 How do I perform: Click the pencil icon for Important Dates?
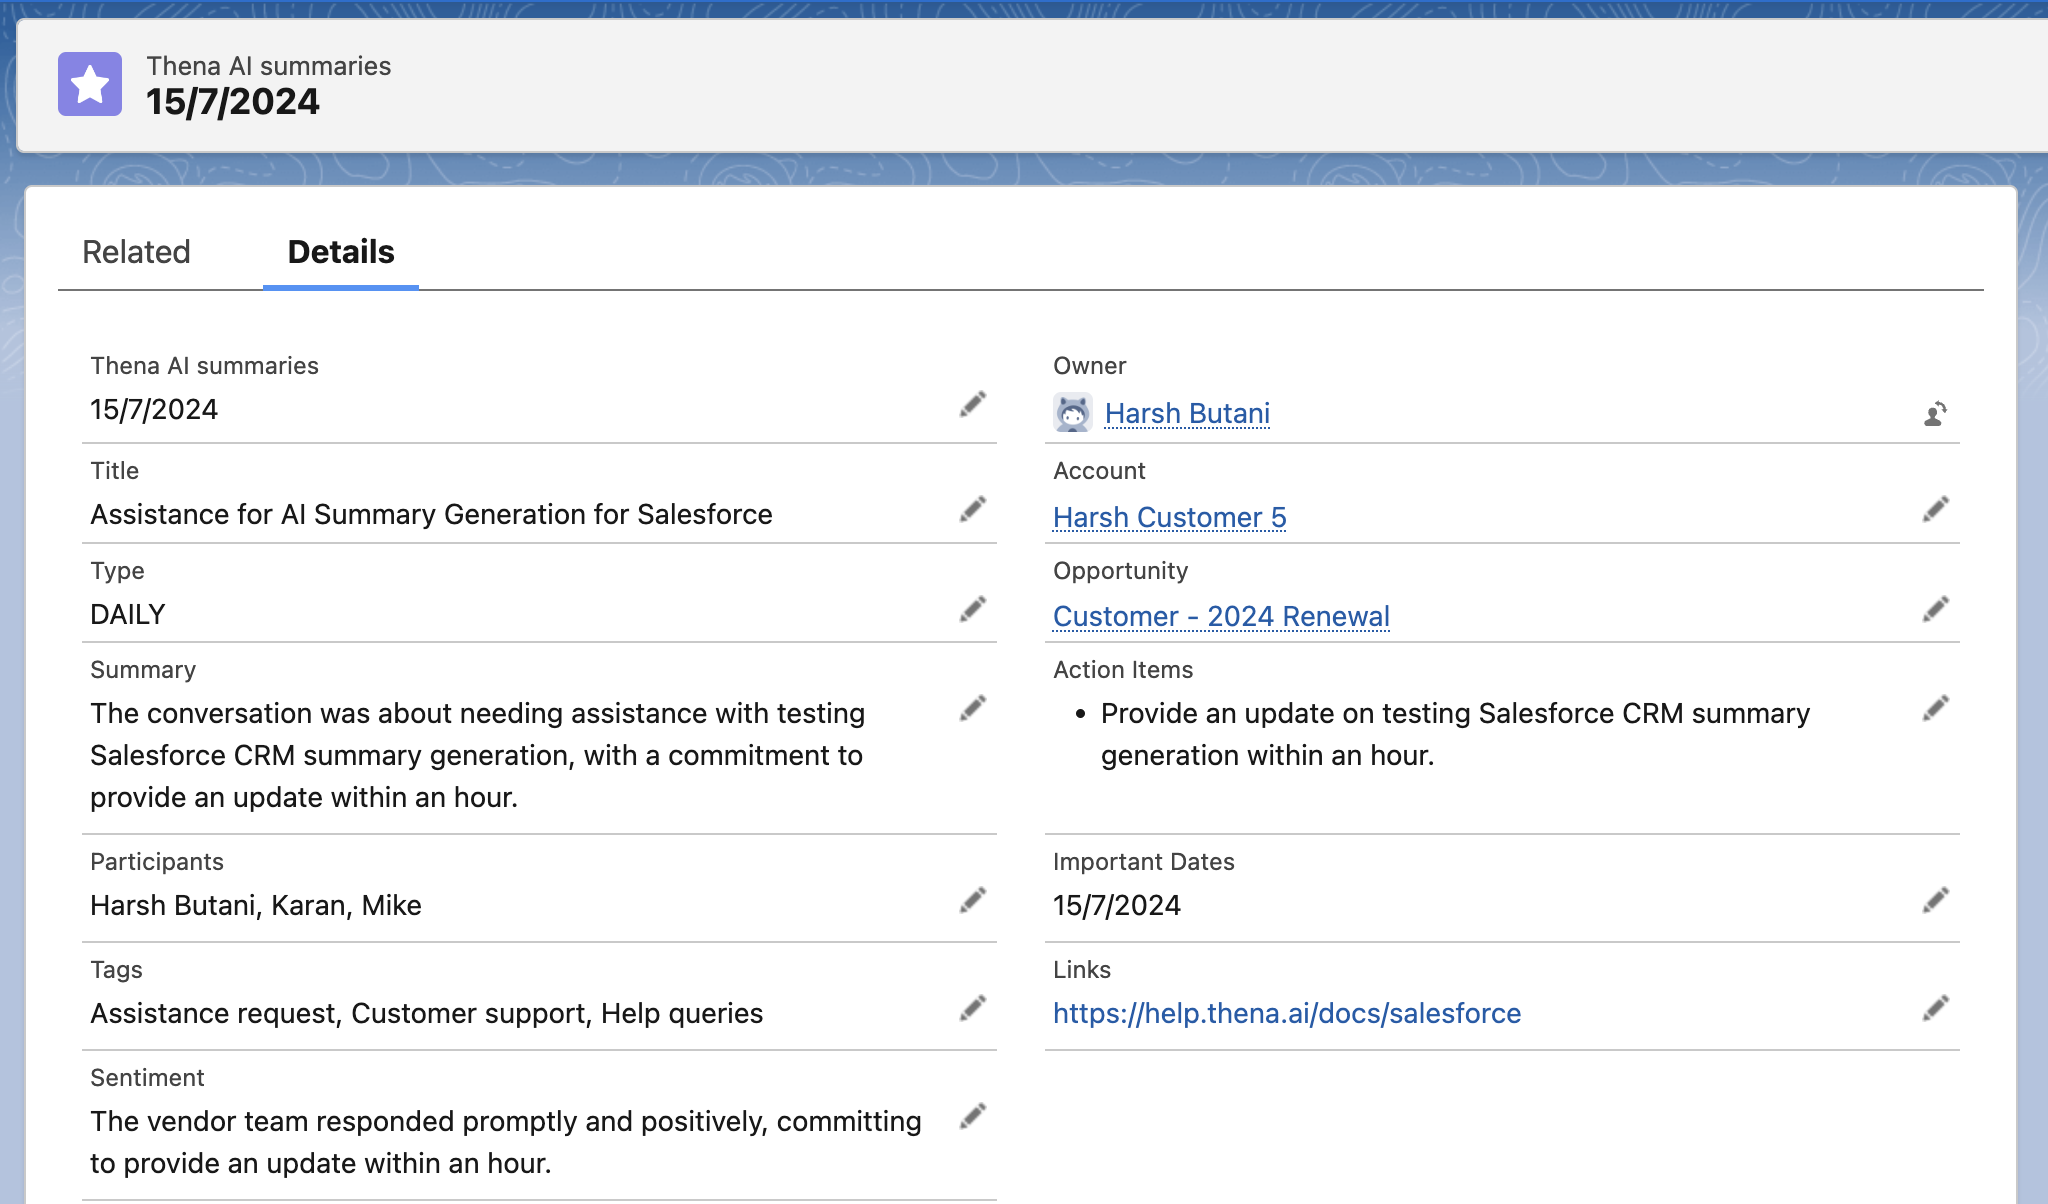pos(1936,901)
